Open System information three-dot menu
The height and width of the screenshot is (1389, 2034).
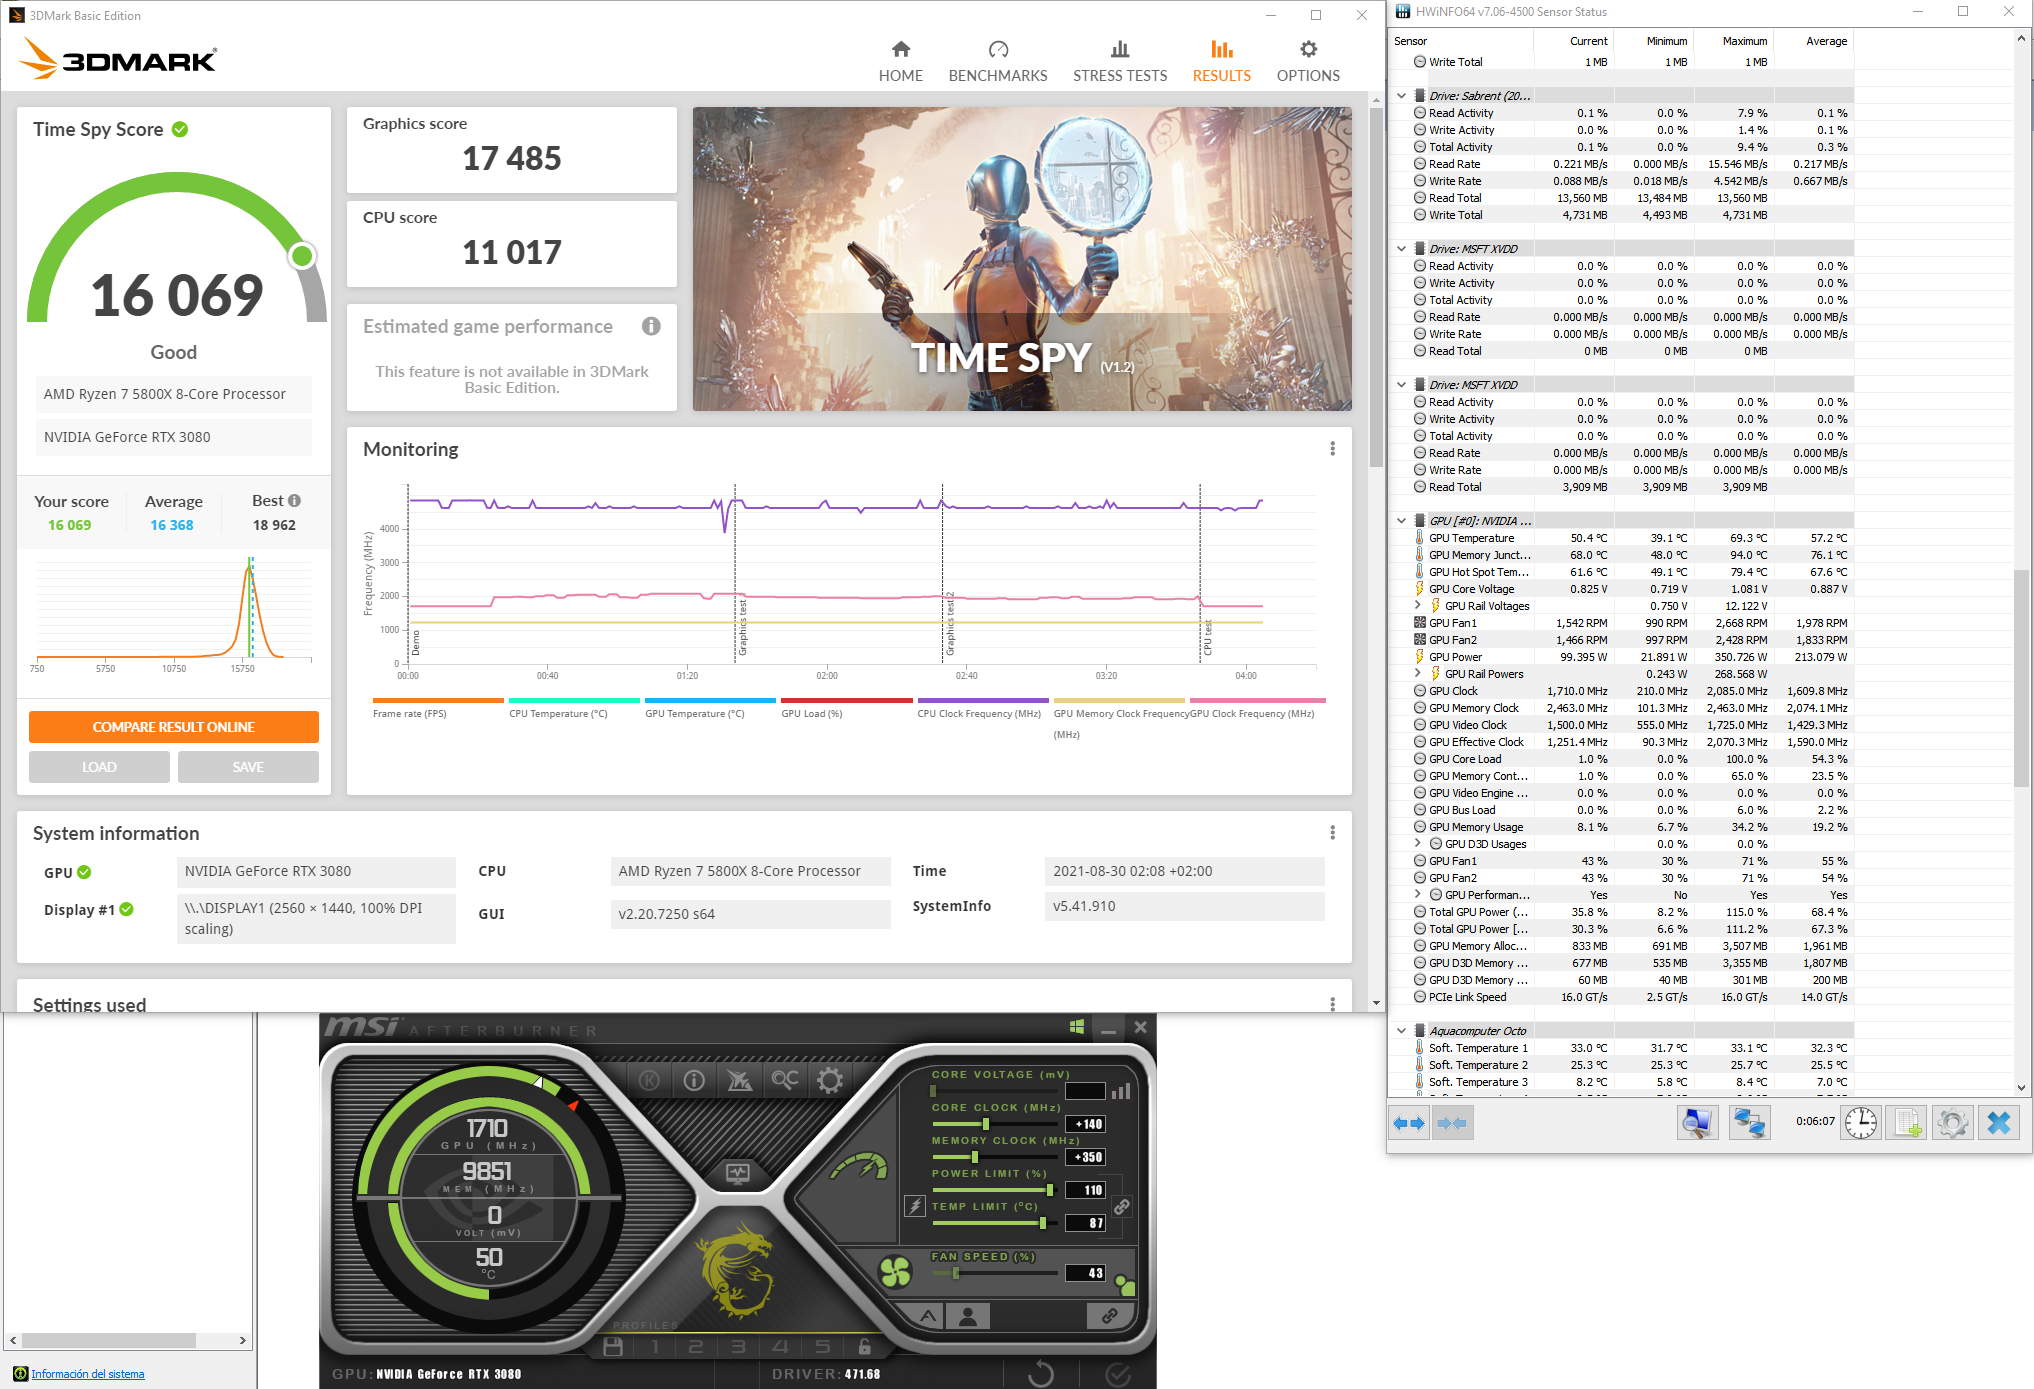point(1332,833)
